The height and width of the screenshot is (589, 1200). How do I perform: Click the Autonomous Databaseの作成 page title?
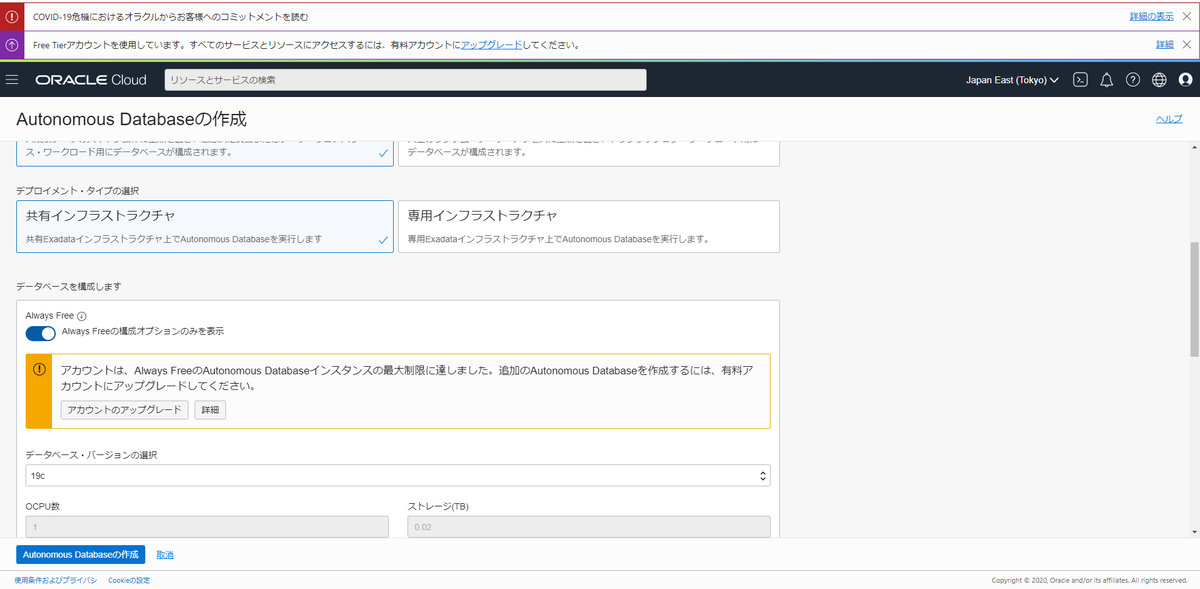pos(131,119)
